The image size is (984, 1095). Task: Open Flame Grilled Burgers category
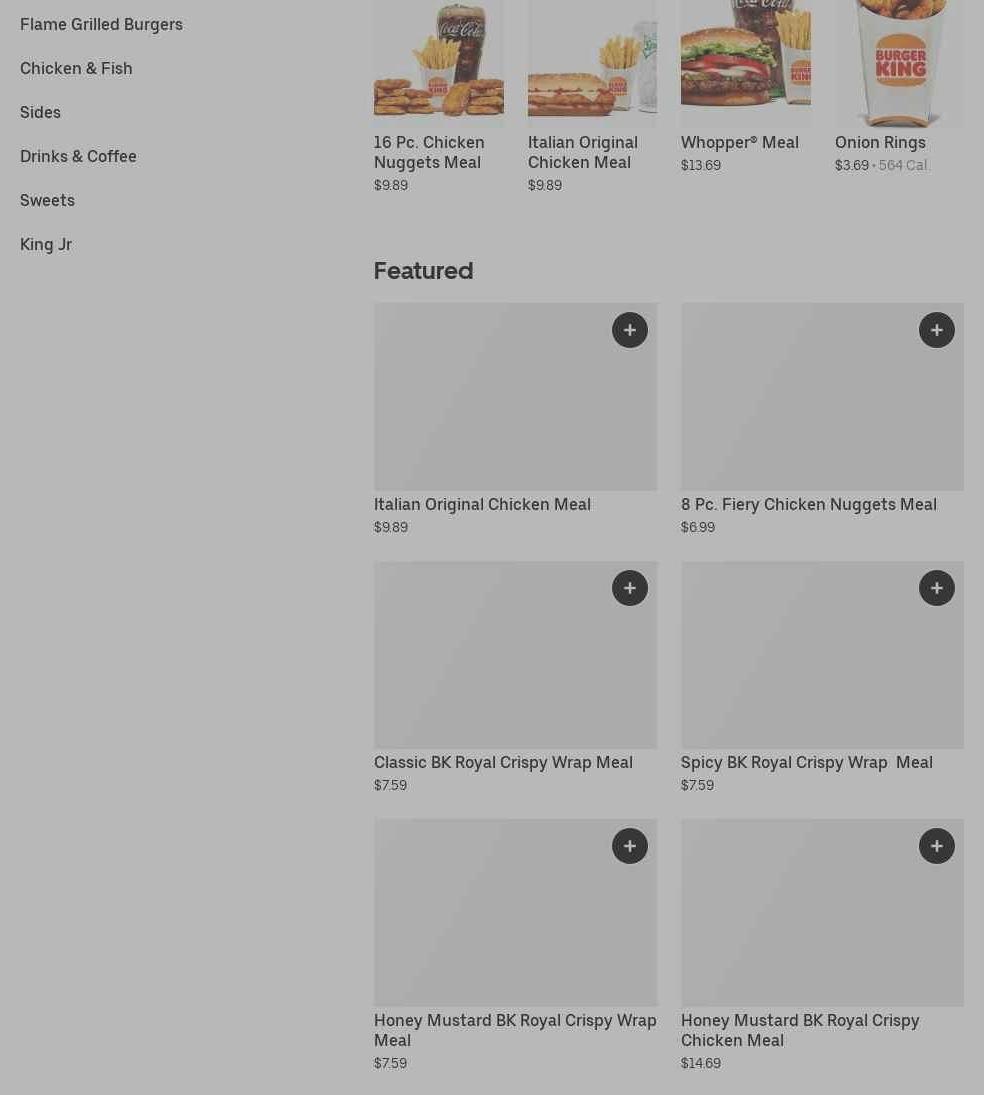coord(101,24)
